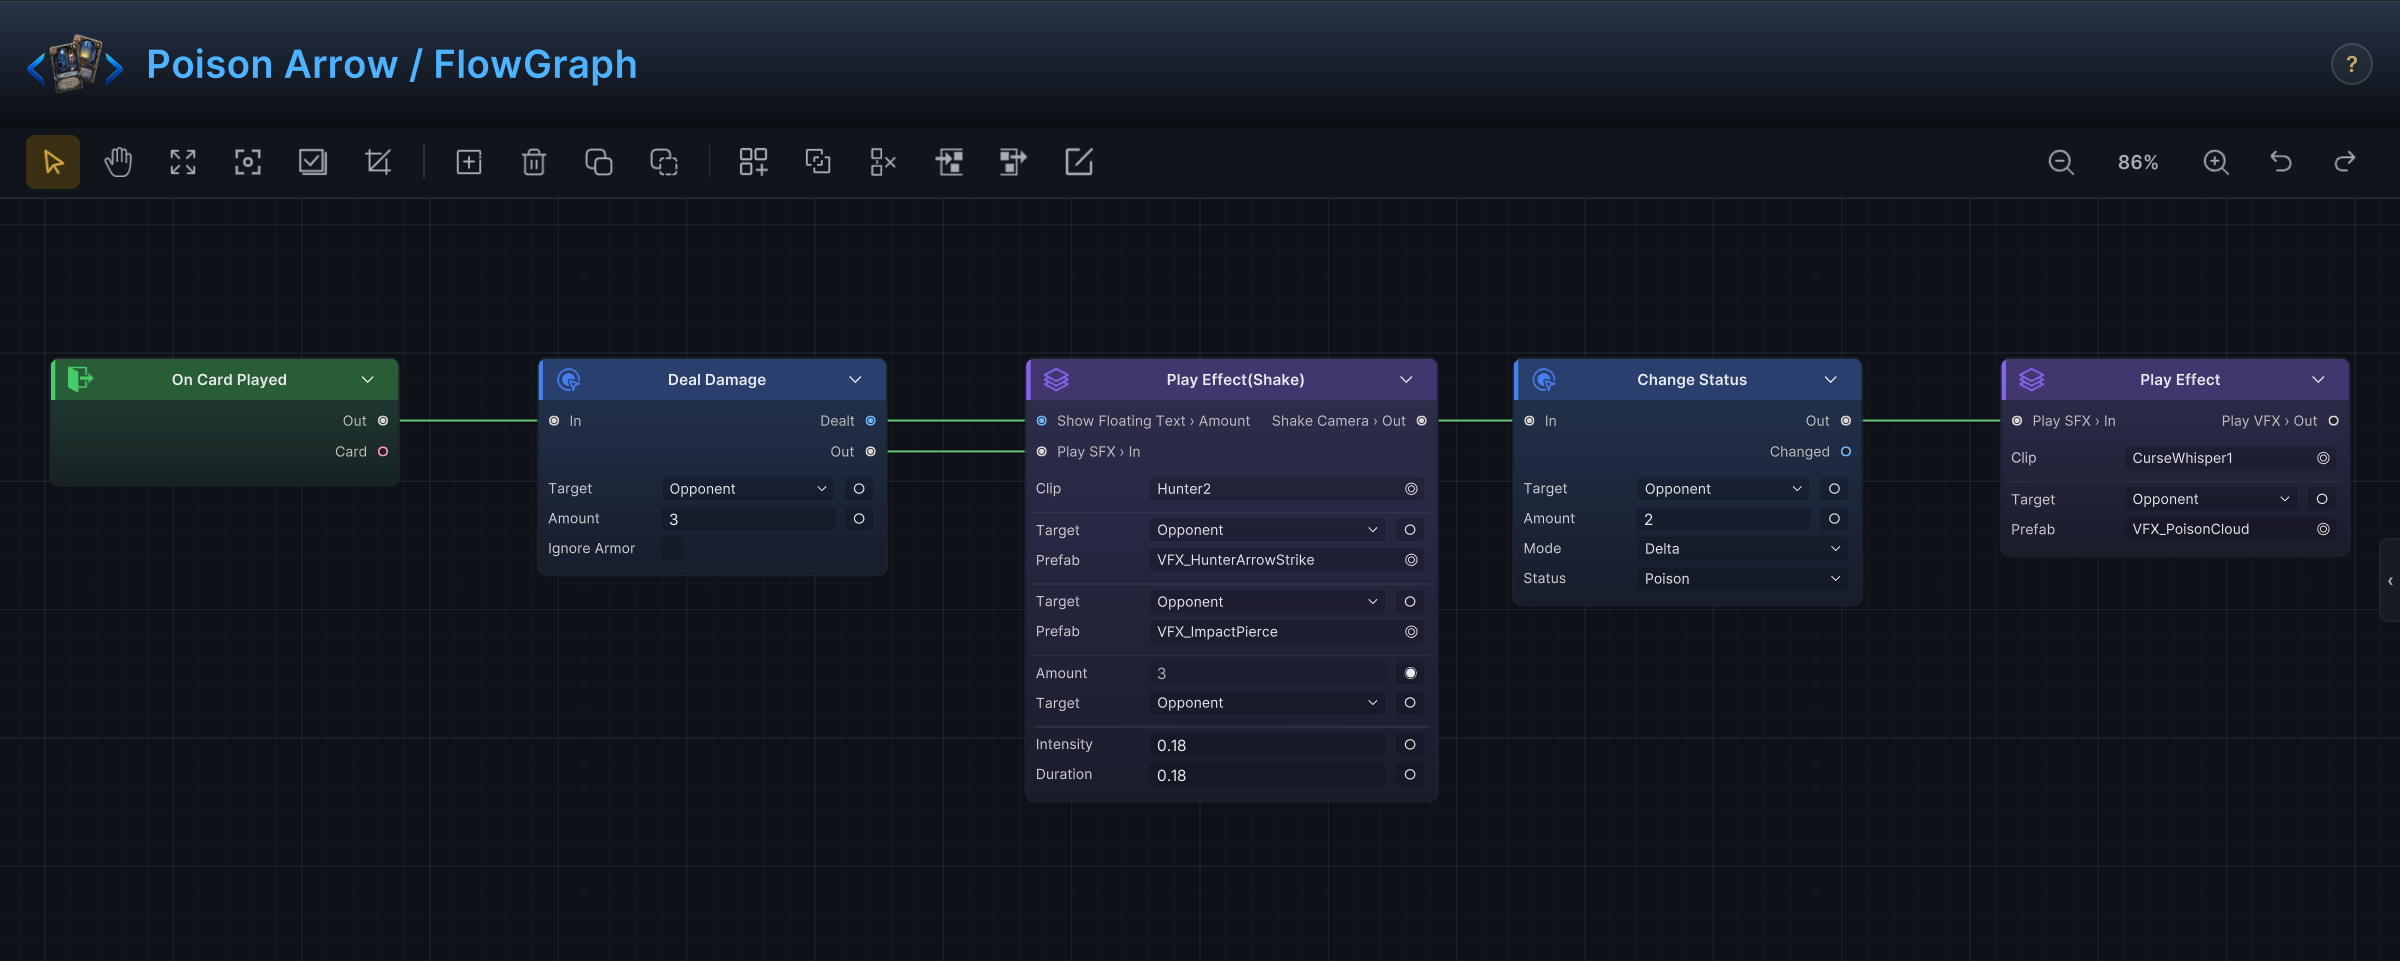
Task: Zoom in with the magnifier plus
Action: pyautogui.click(x=2216, y=162)
